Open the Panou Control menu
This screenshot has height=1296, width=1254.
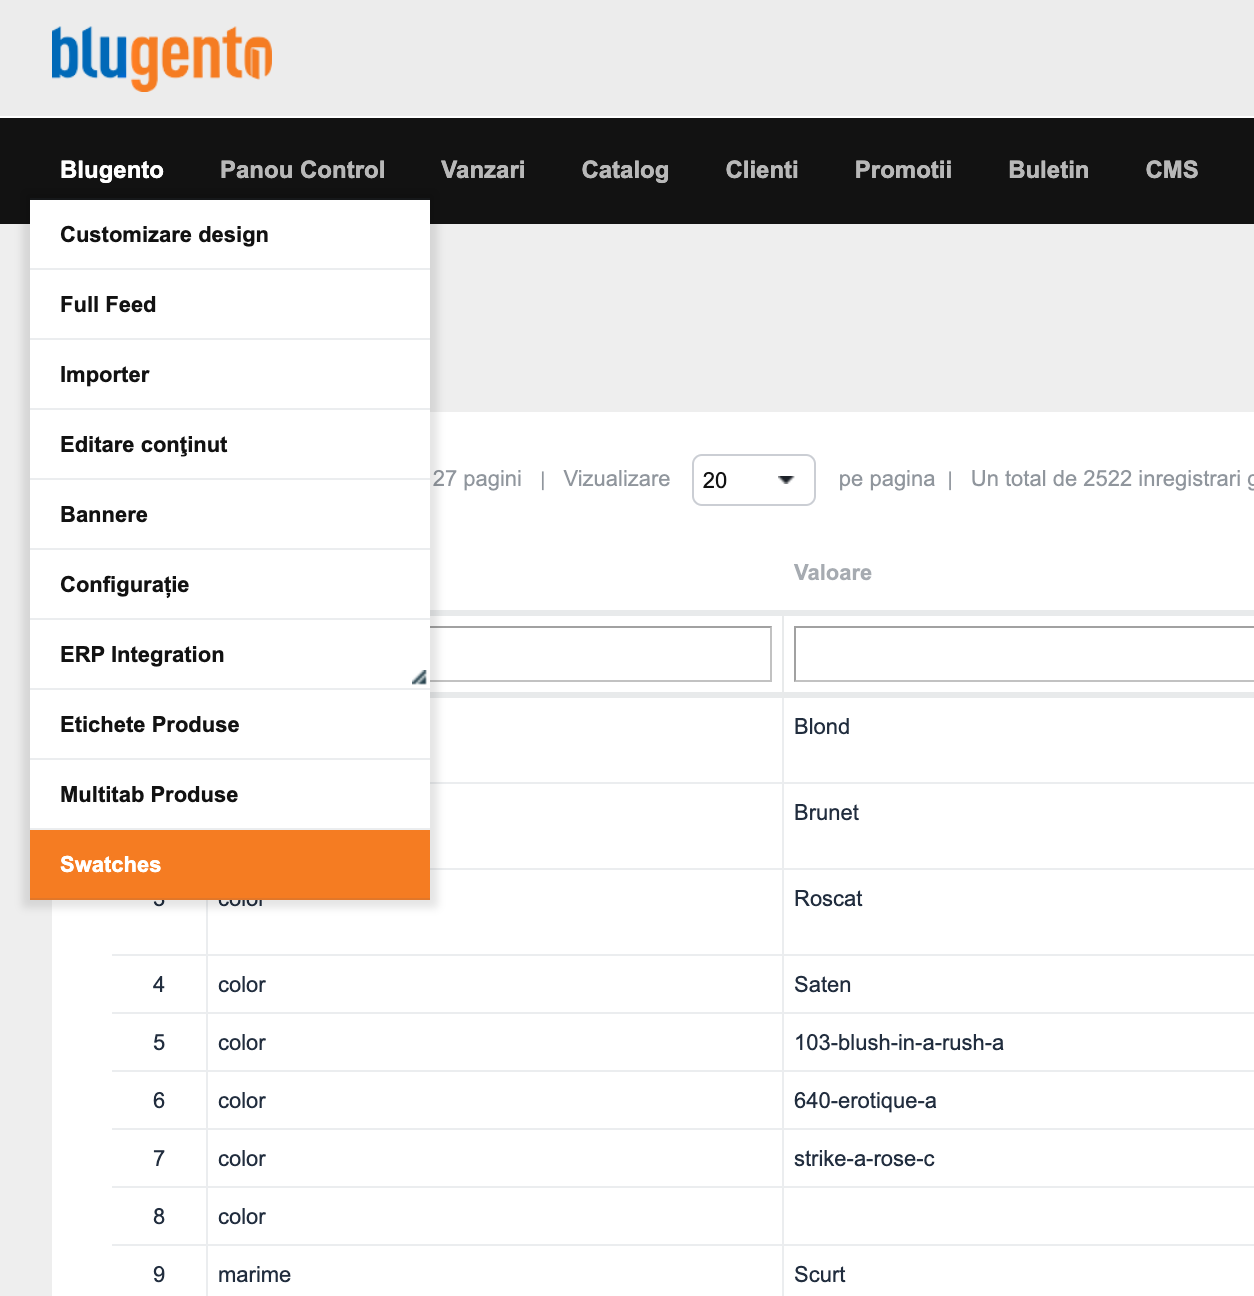(x=302, y=170)
